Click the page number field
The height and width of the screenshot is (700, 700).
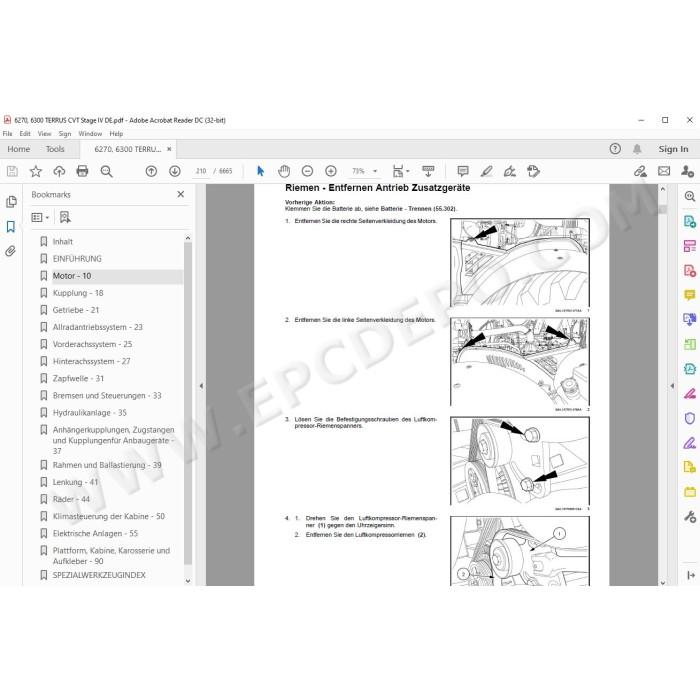coord(200,171)
